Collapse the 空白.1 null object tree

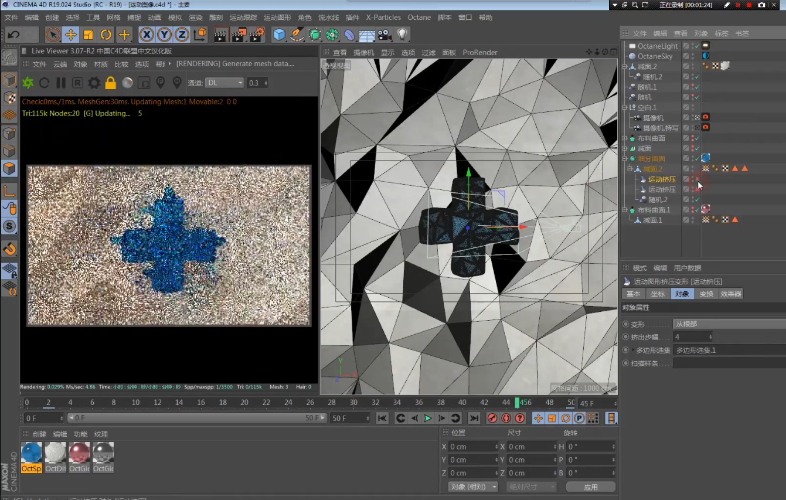[x=626, y=107]
